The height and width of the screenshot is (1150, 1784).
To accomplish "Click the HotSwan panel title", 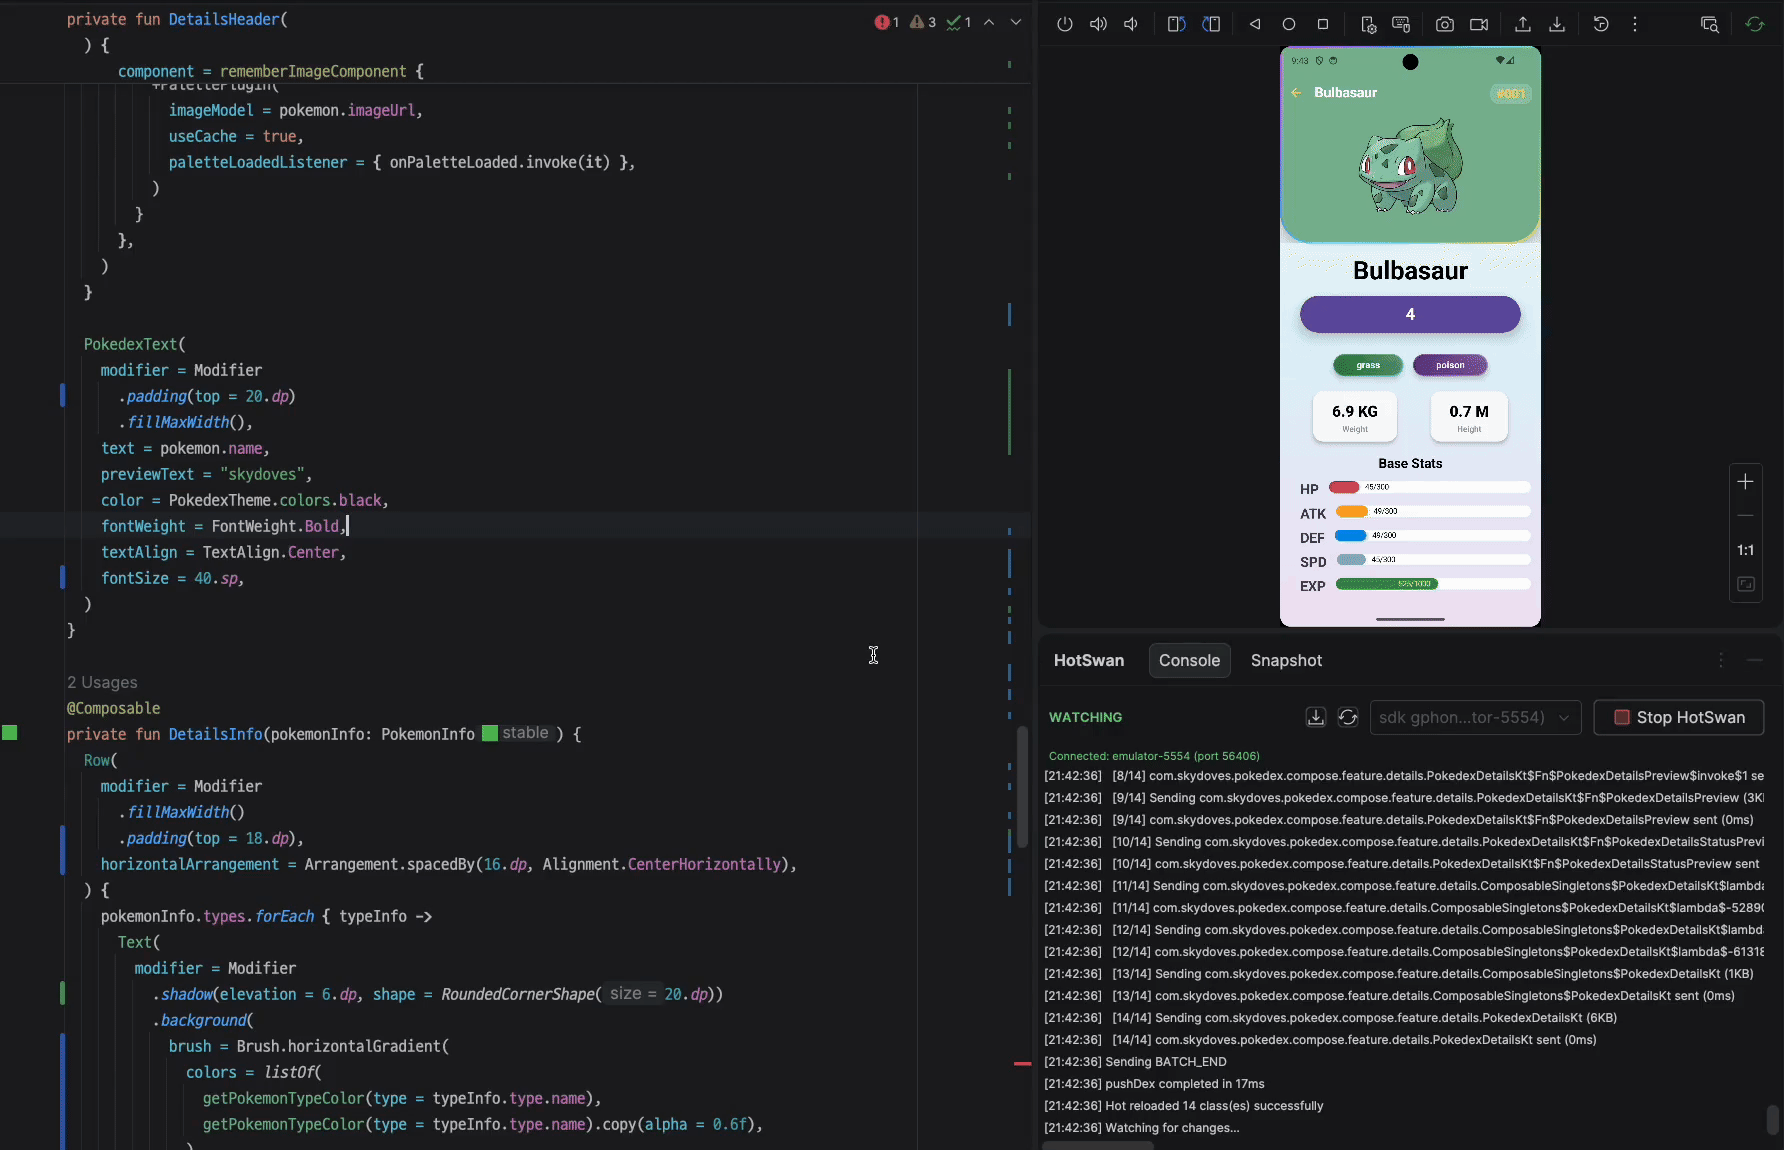I will coord(1089,660).
